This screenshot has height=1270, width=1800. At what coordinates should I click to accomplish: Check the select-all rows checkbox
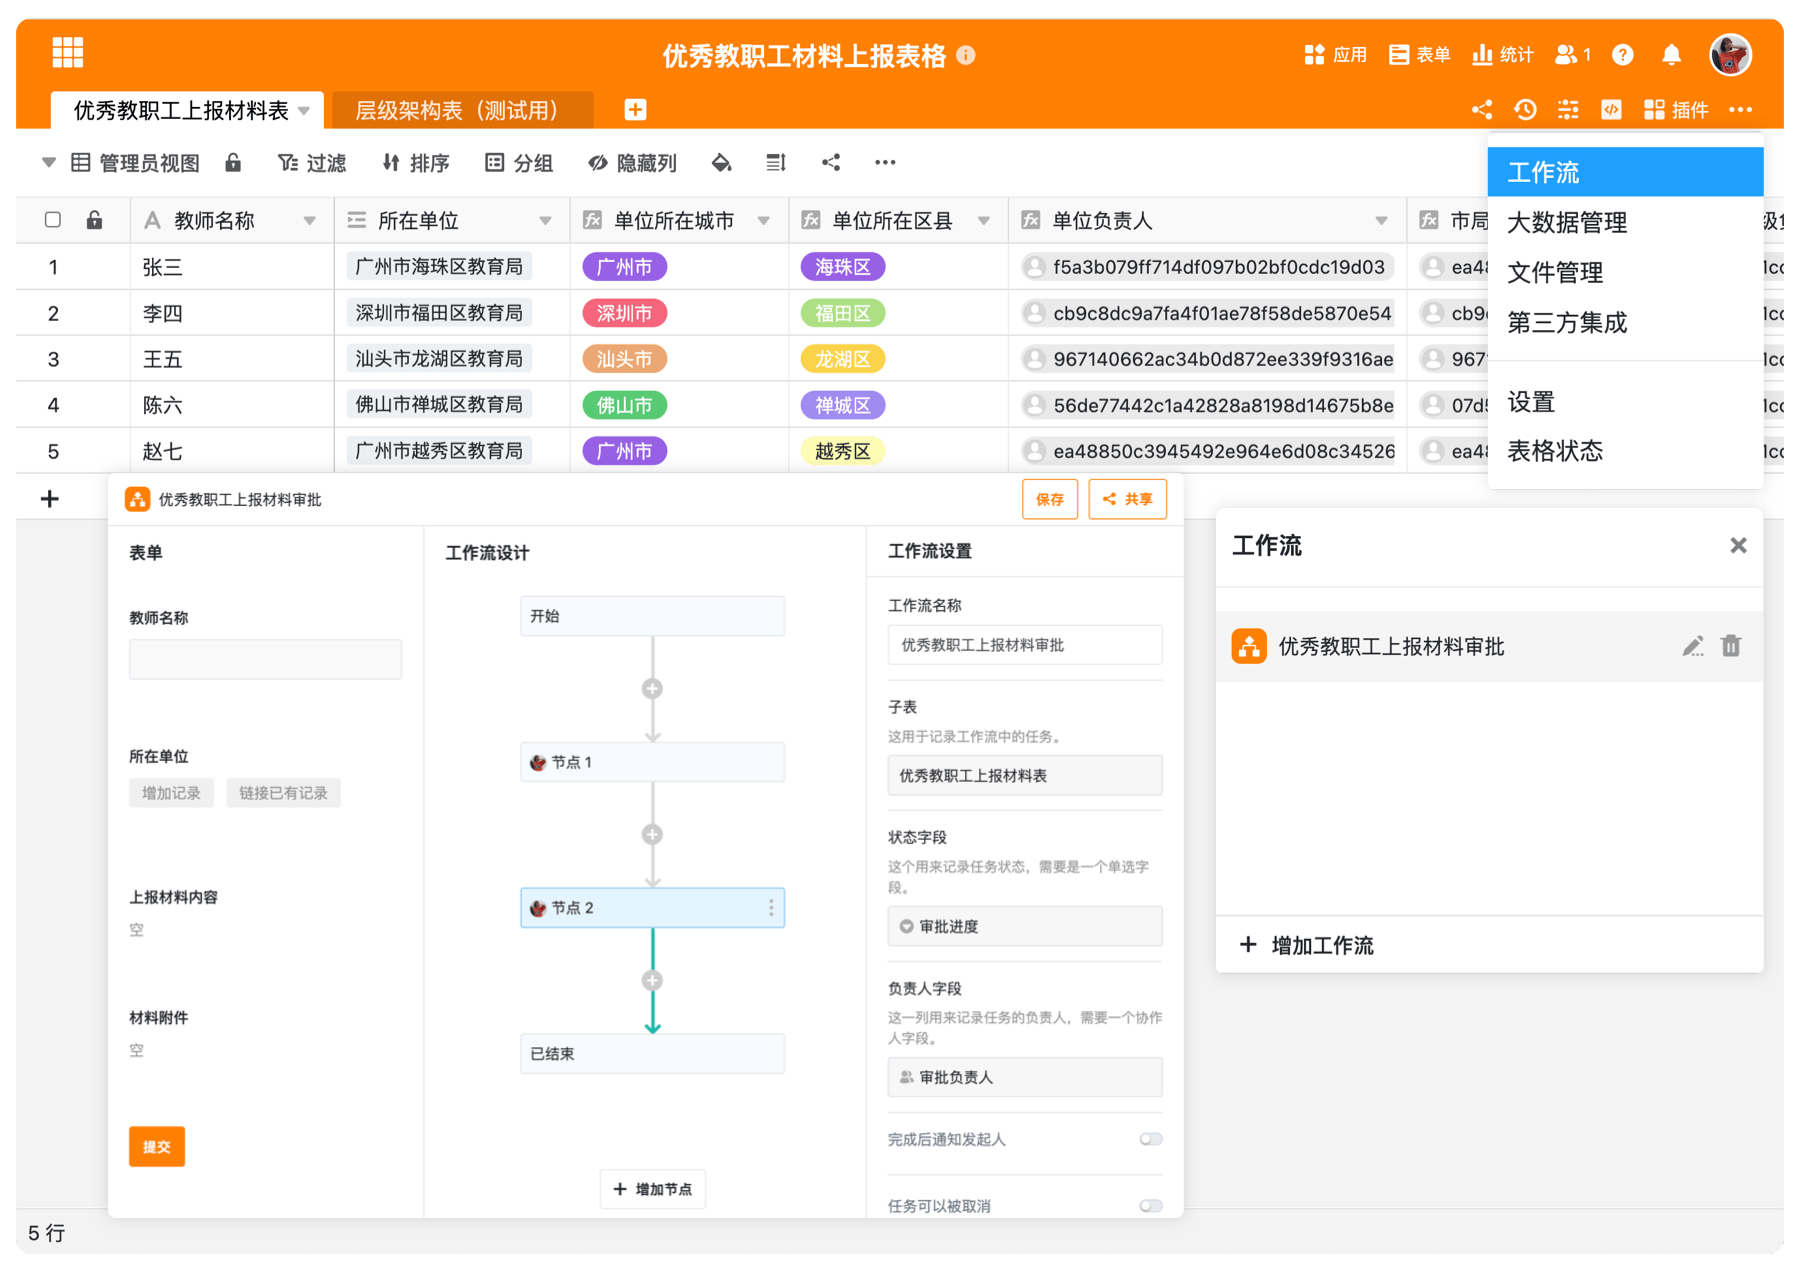[53, 220]
